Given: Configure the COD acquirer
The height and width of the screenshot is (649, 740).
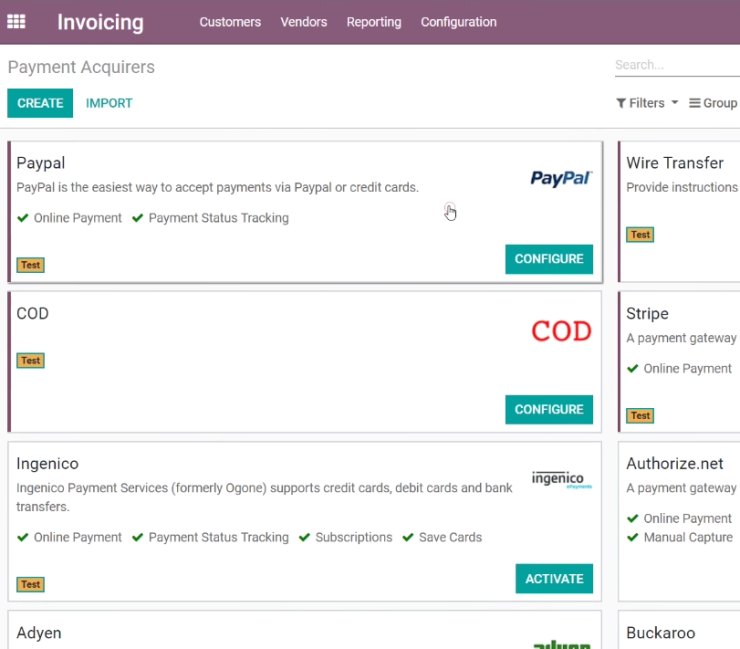Looking at the screenshot, I should point(549,409).
